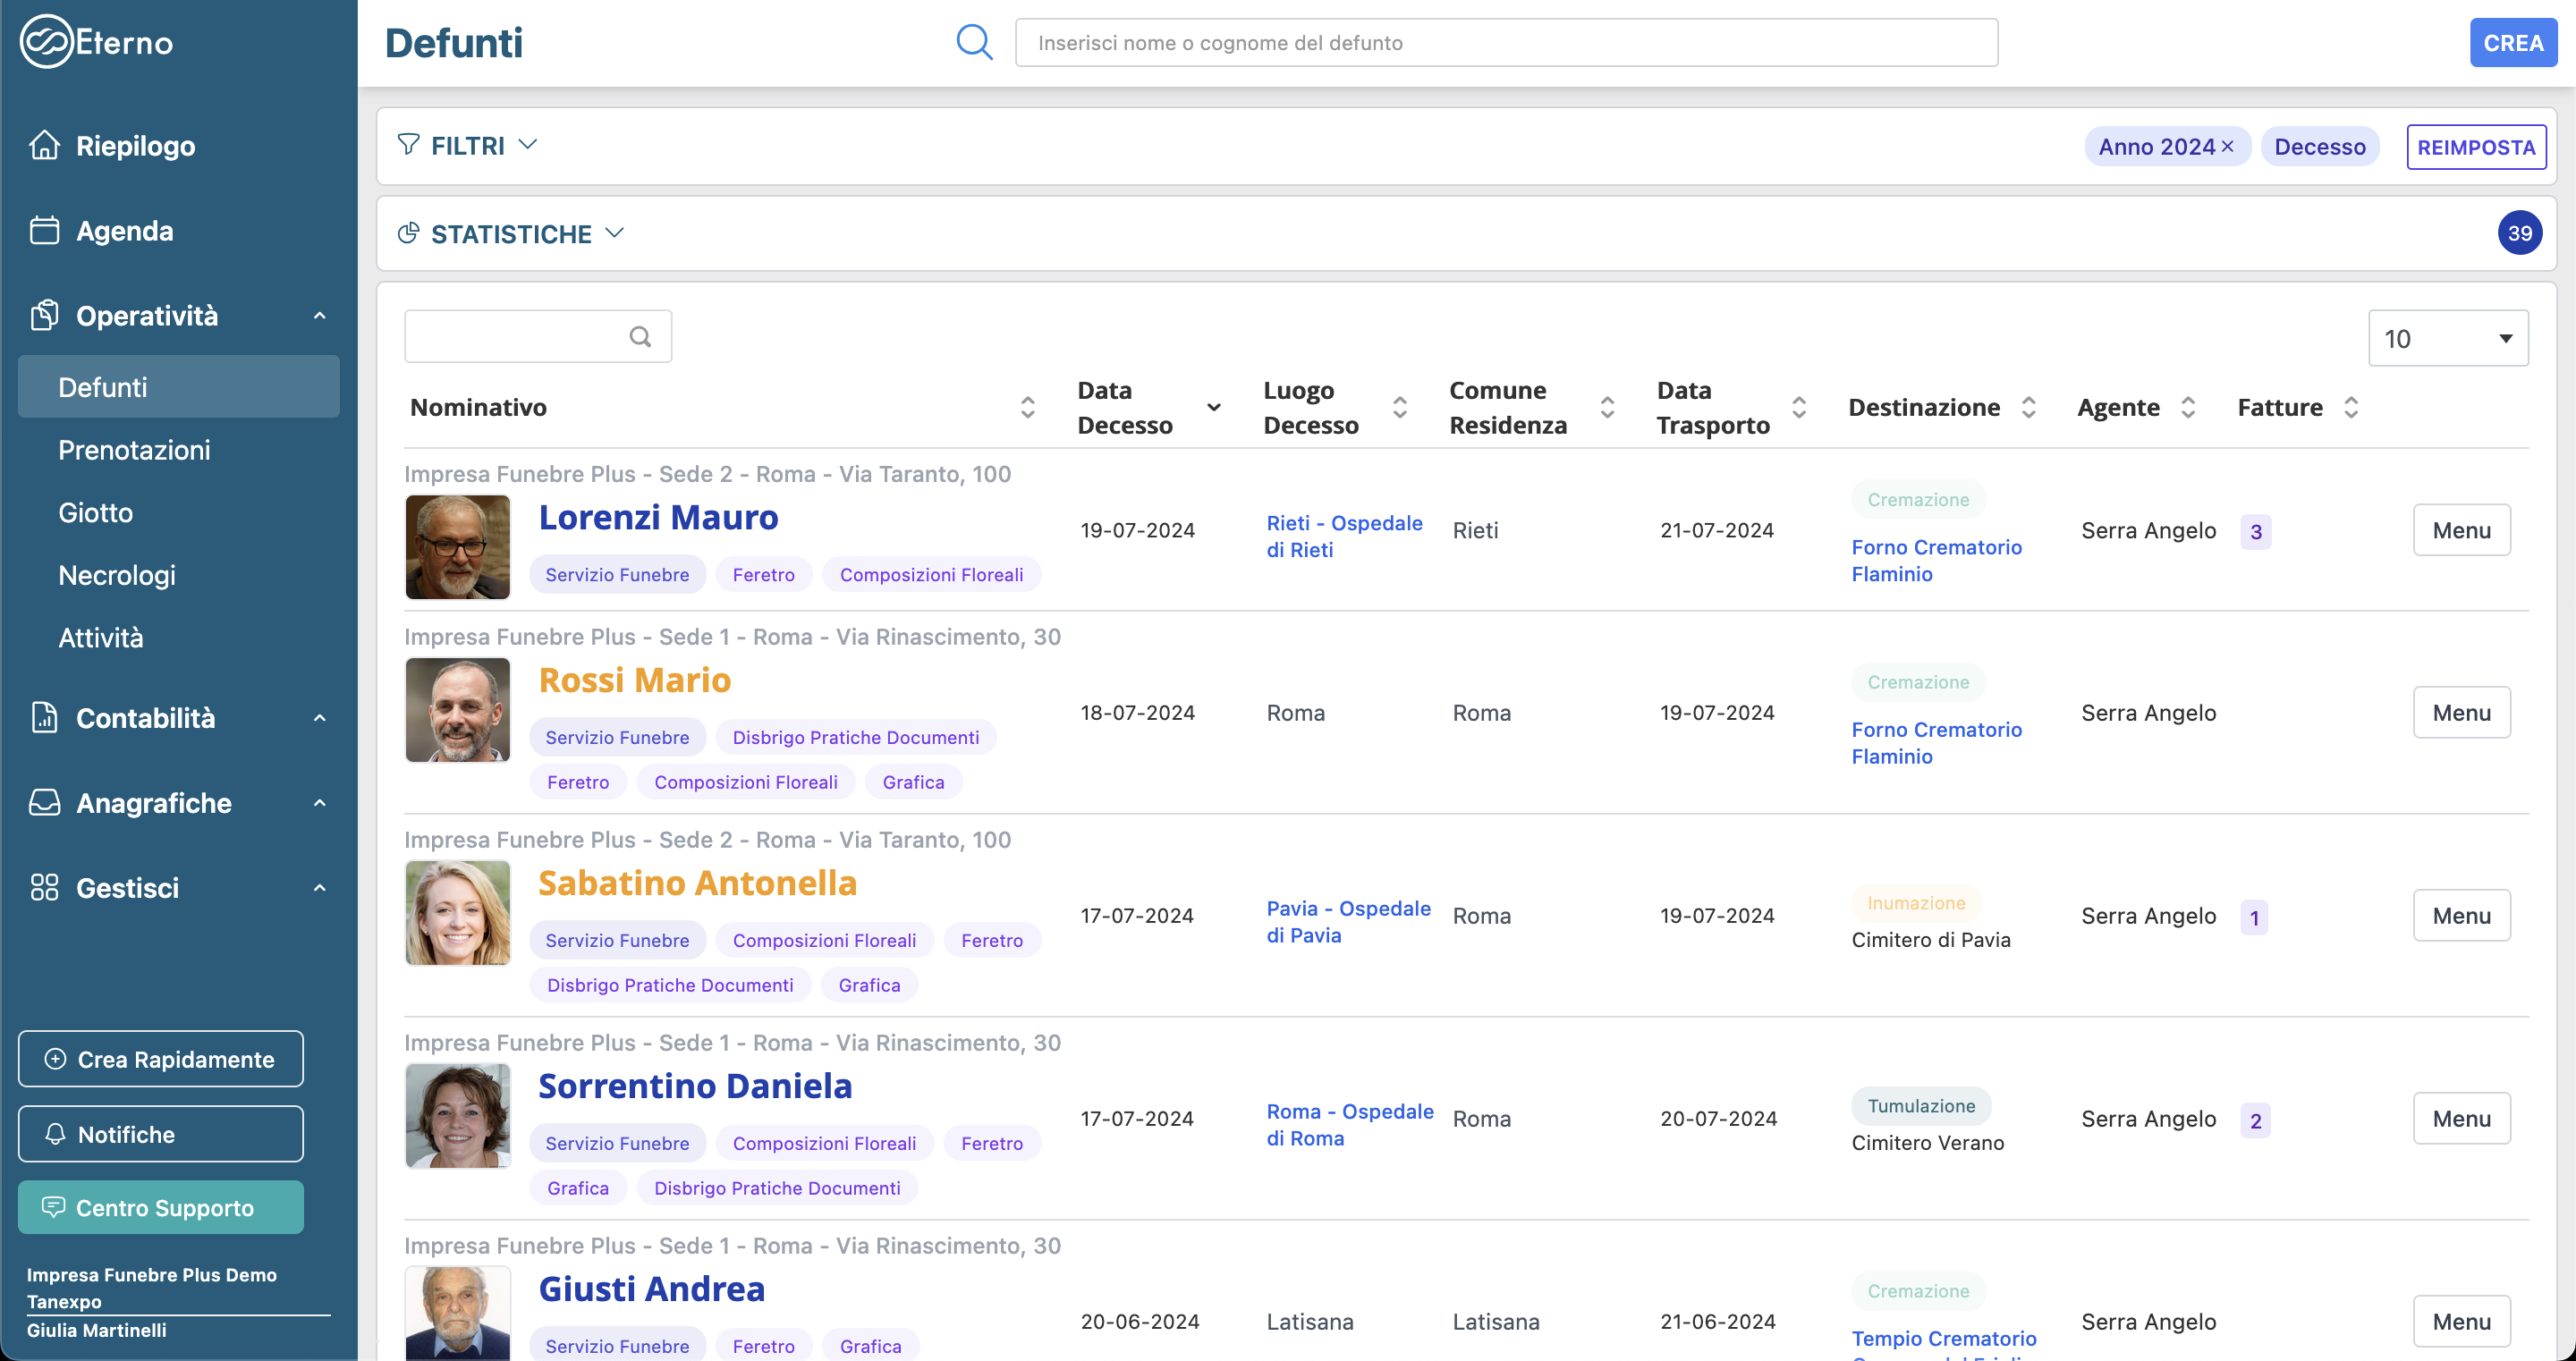Remove the Anno 2024 filter chip
The width and height of the screenshot is (2576, 1361).
point(2228,146)
